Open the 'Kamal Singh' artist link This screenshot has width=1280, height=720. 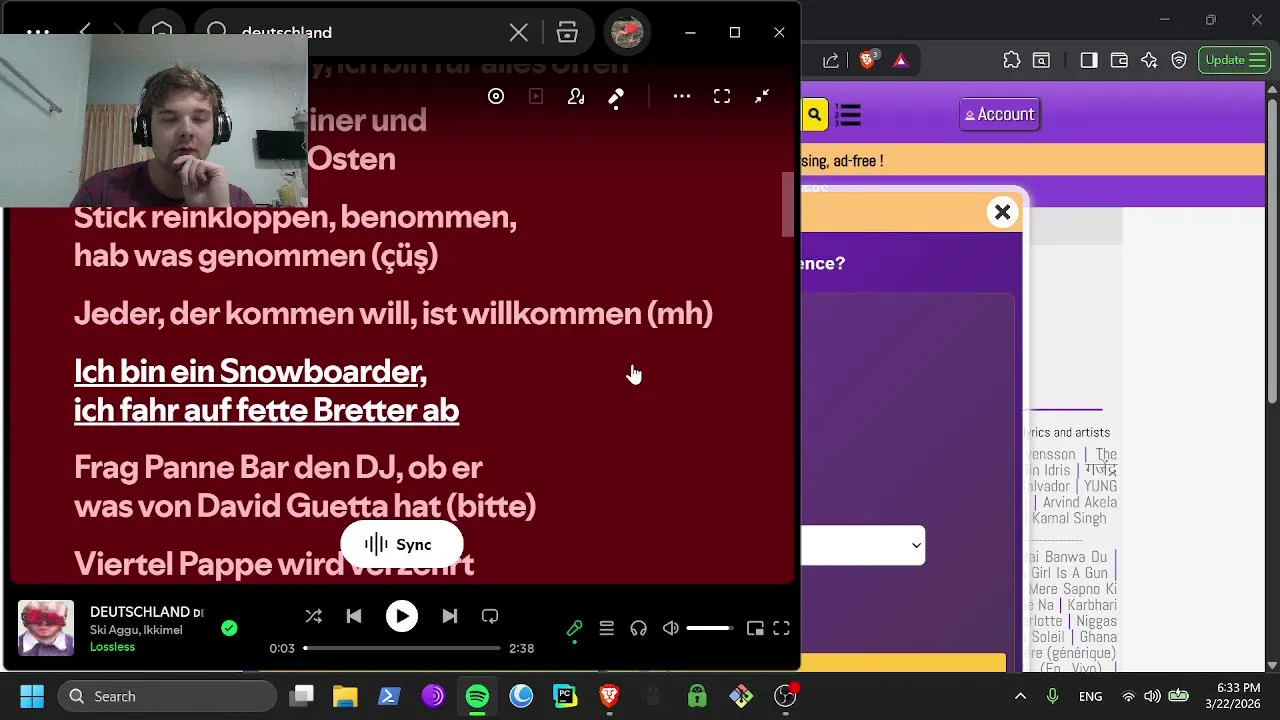[1069, 518]
